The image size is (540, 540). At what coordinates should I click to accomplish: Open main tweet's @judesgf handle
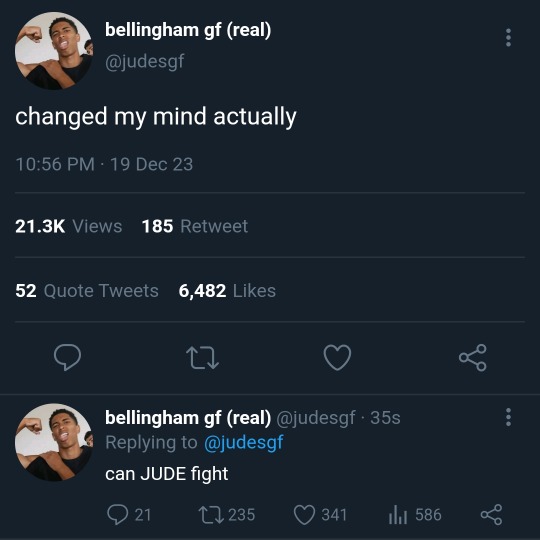pyautogui.click(x=145, y=62)
